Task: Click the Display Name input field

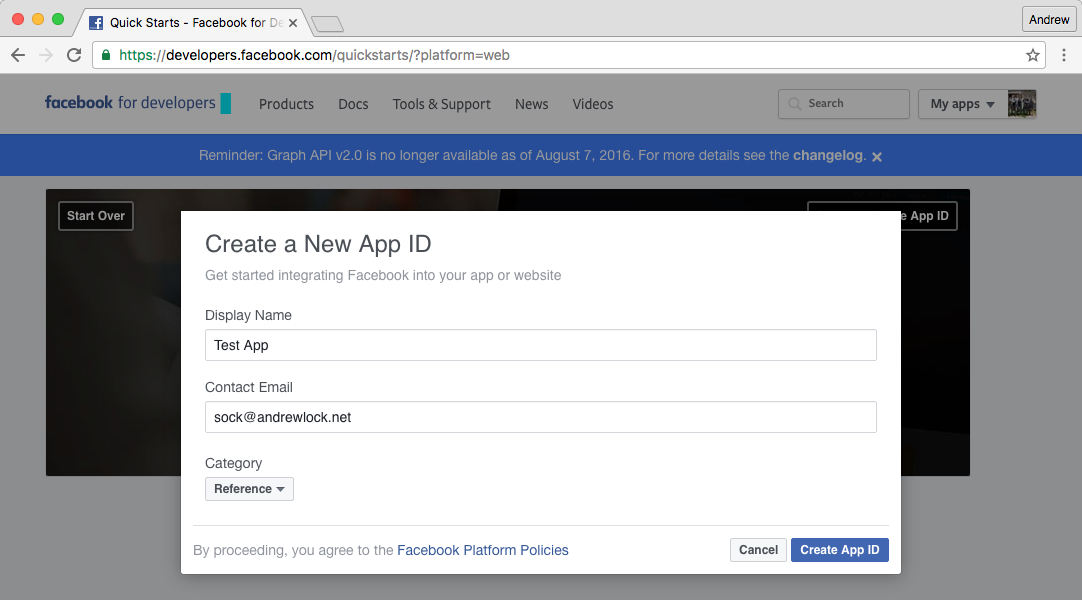Action: pos(540,345)
